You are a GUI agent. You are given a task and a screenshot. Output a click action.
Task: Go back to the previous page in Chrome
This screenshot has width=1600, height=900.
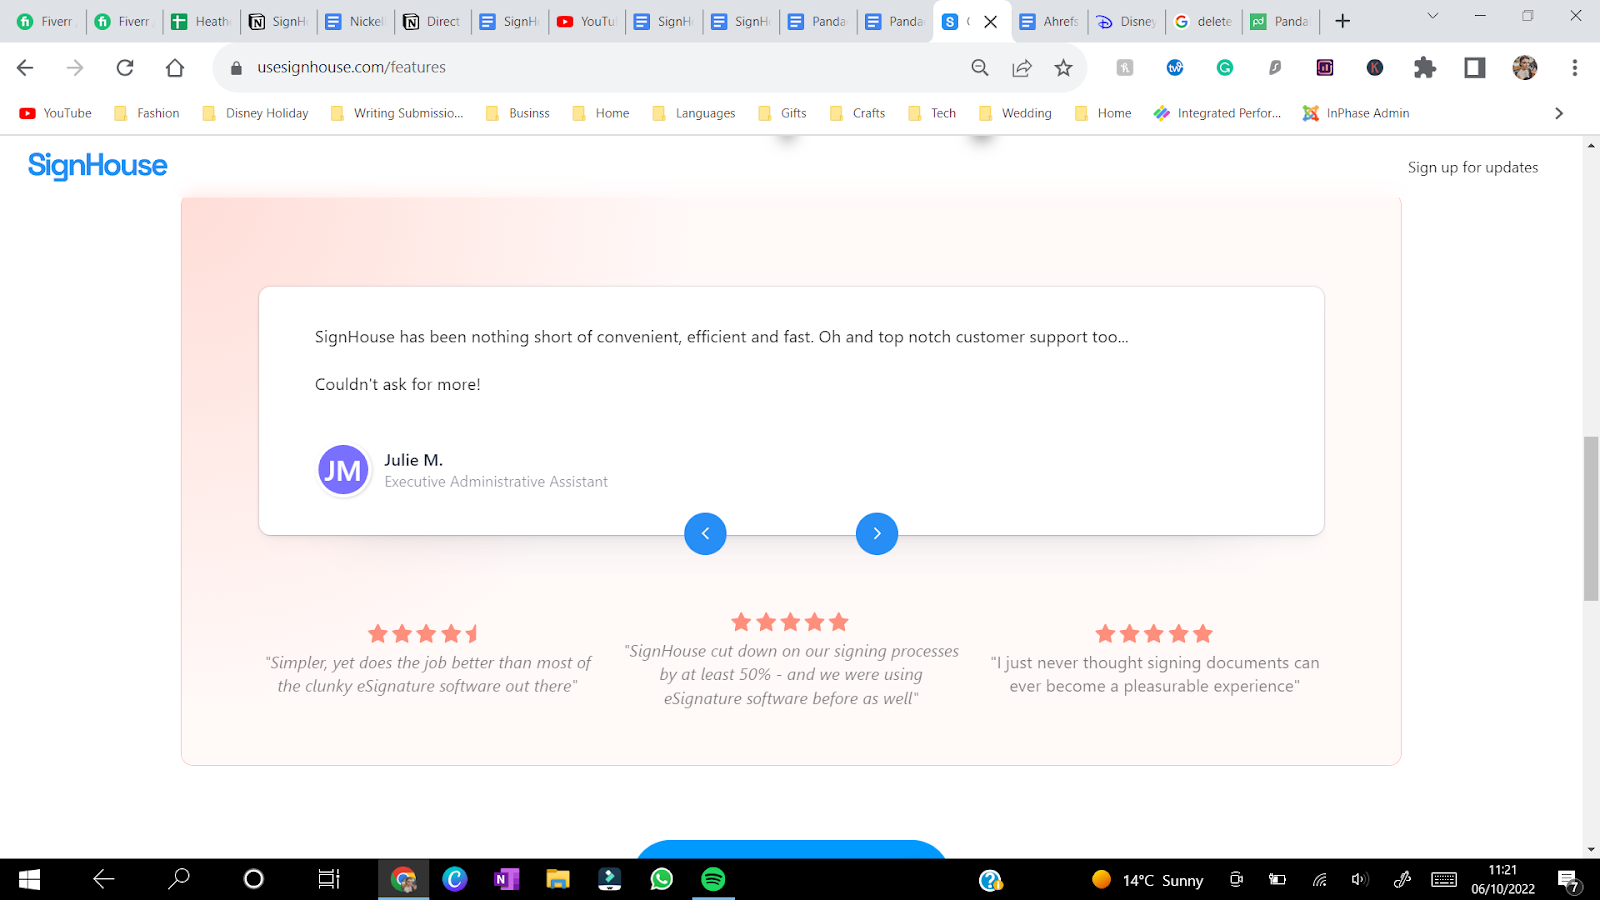(x=25, y=68)
